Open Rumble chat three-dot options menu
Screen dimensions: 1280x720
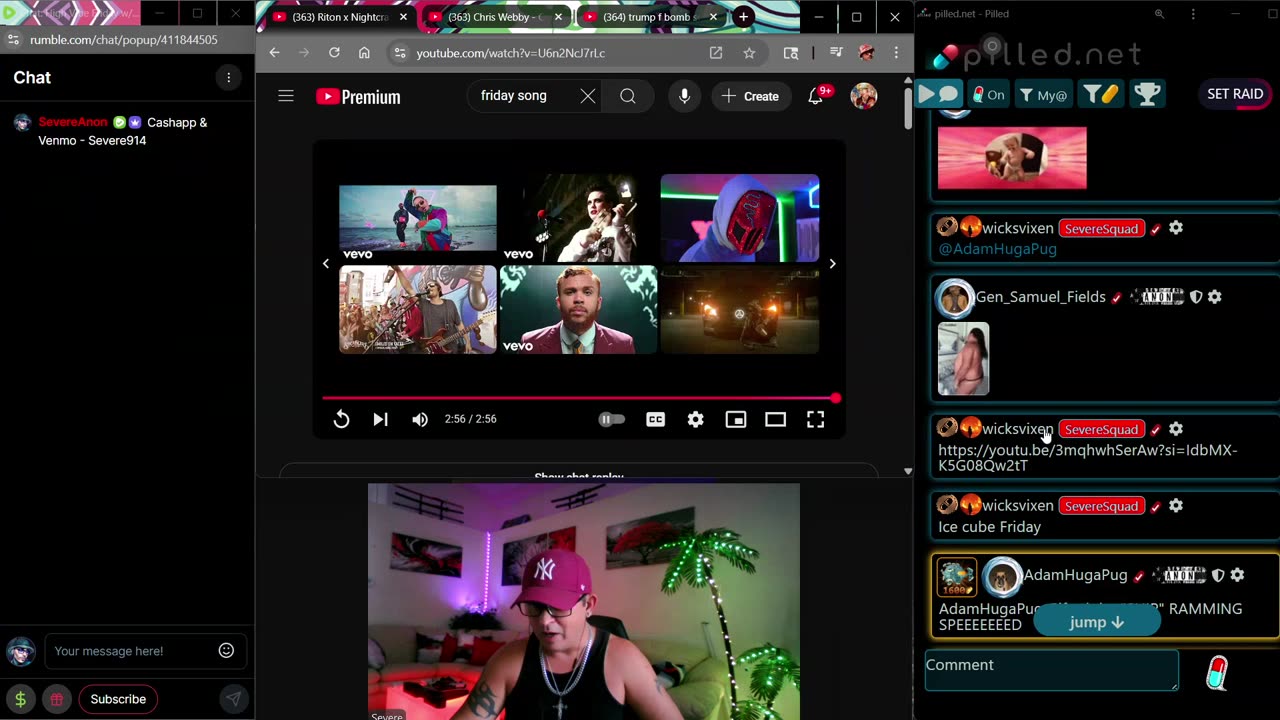tap(228, 77)
